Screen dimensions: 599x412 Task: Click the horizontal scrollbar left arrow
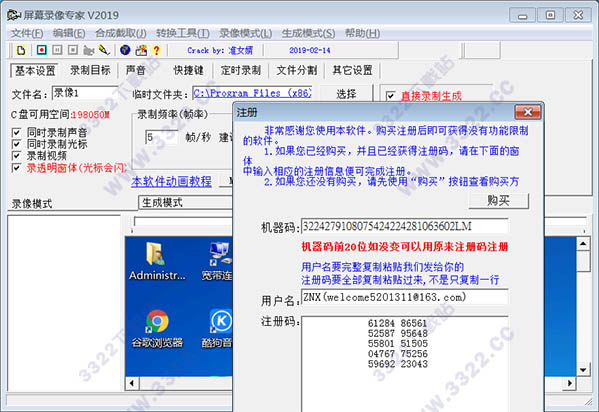click(x=132, y=383)
